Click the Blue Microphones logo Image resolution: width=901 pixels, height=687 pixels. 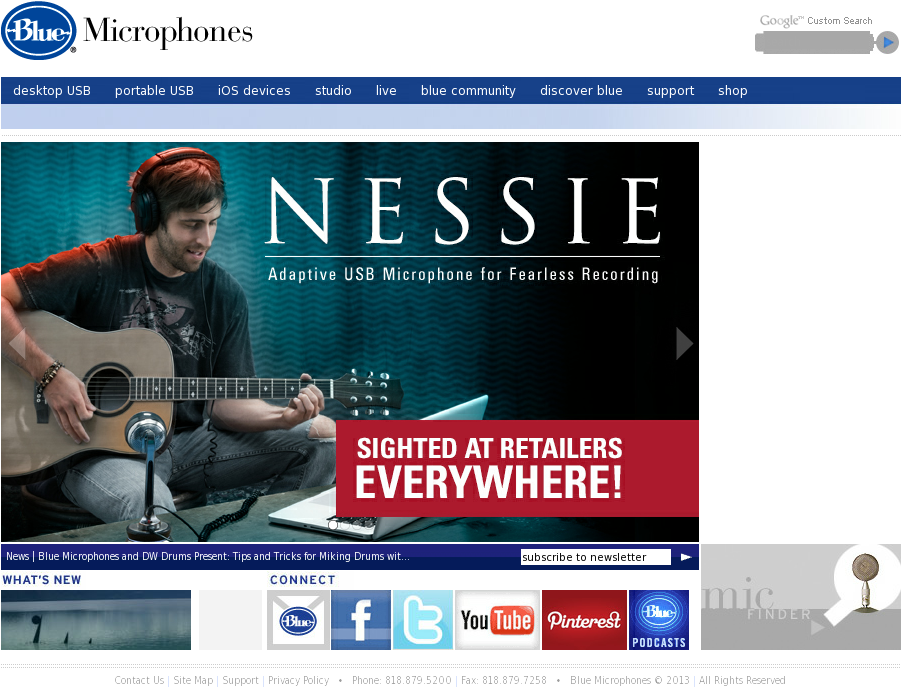[127, 31]
